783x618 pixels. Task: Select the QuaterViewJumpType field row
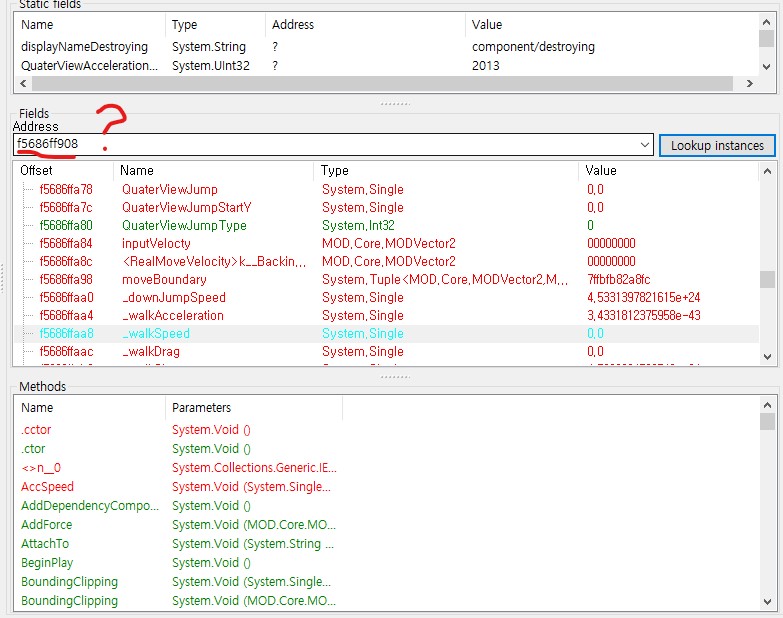tap(183, 225)
